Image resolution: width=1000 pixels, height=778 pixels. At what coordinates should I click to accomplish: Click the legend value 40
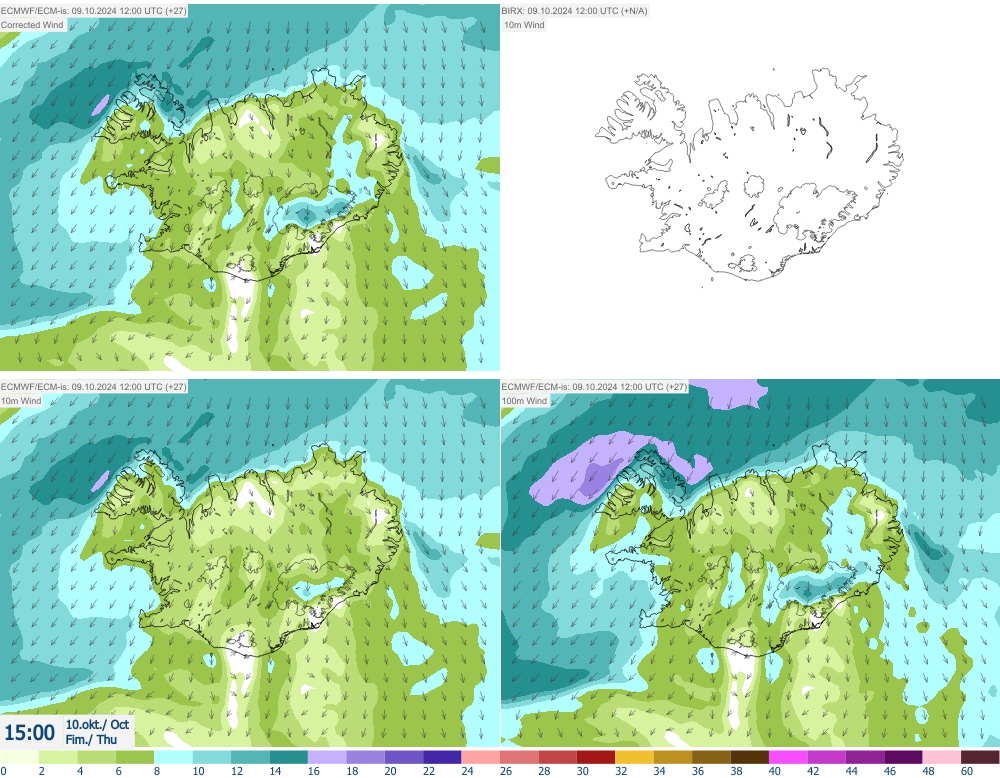775,771
